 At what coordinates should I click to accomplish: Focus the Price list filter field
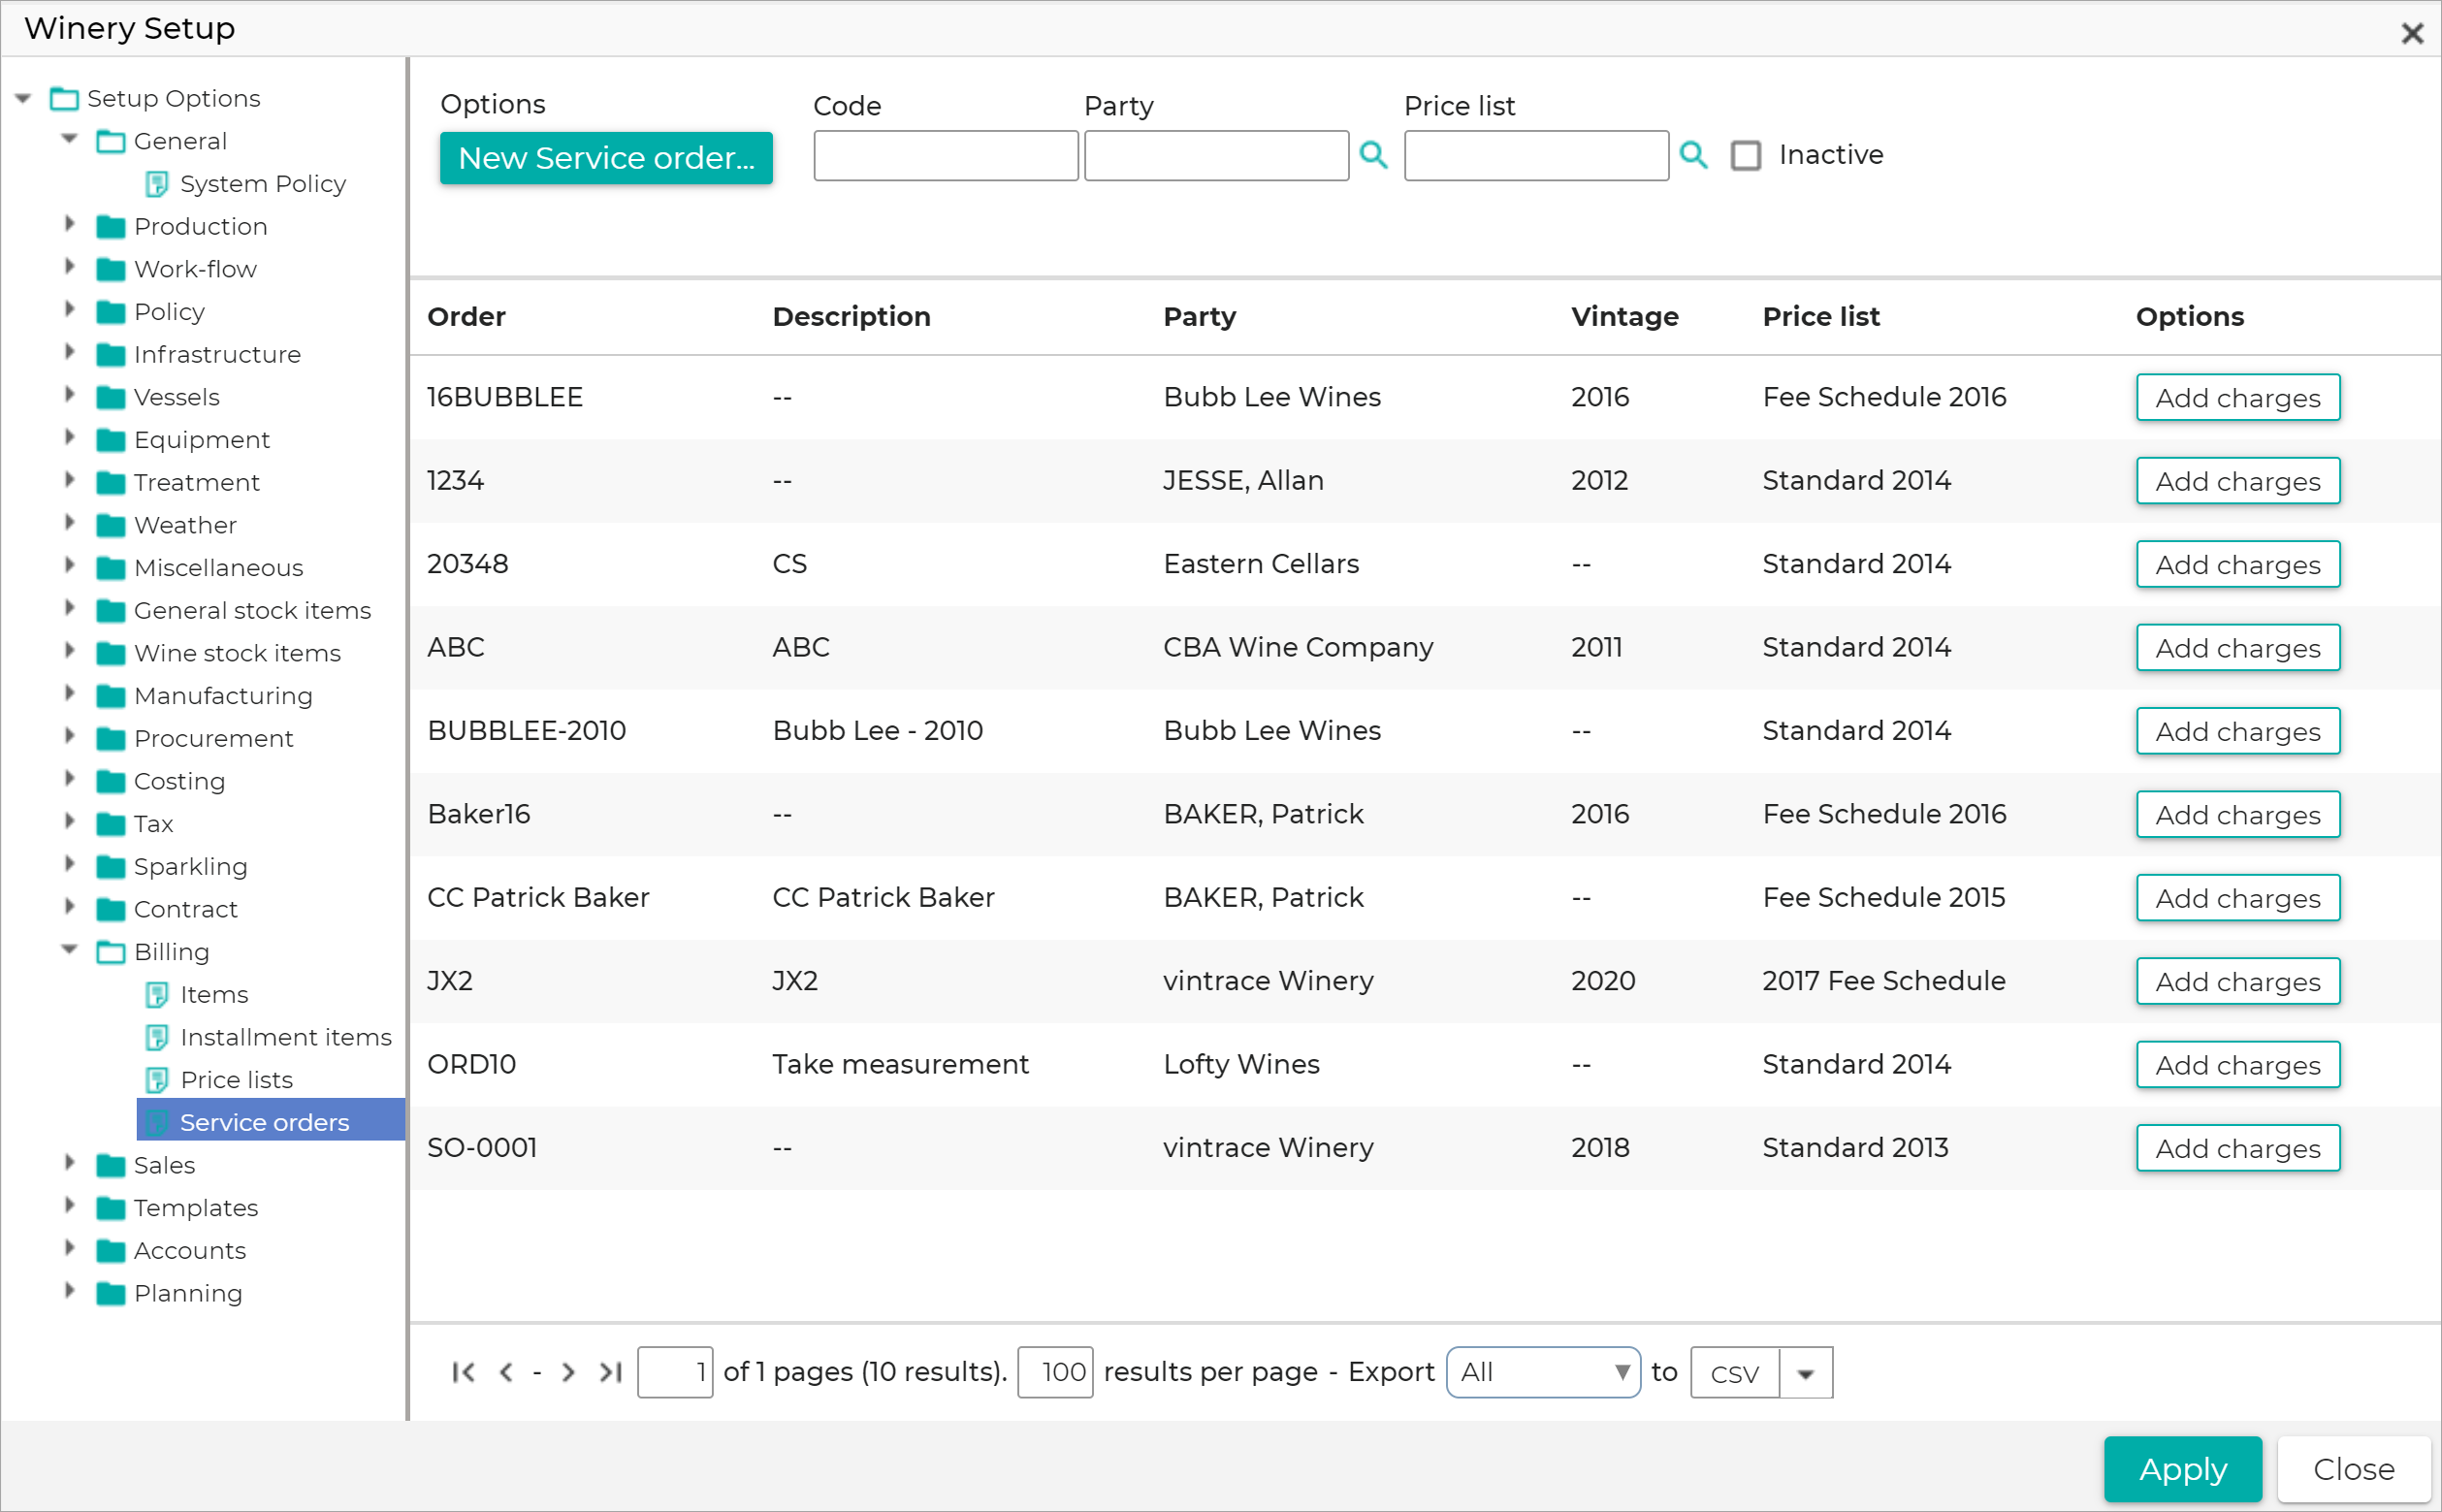(1536, 156)
